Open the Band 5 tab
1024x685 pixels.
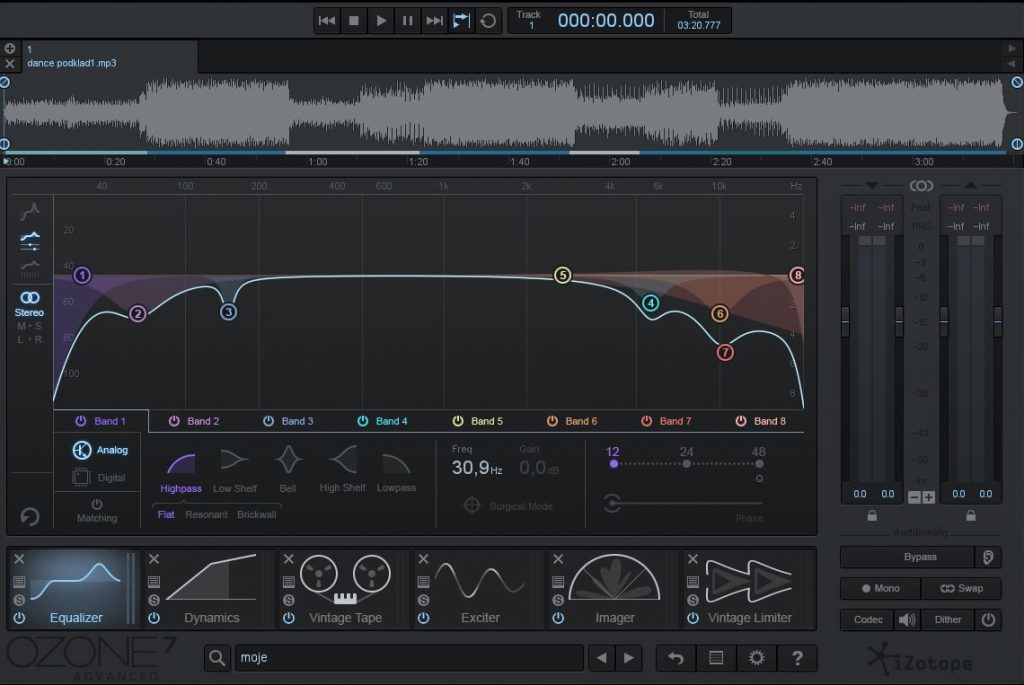coord(487,421)
